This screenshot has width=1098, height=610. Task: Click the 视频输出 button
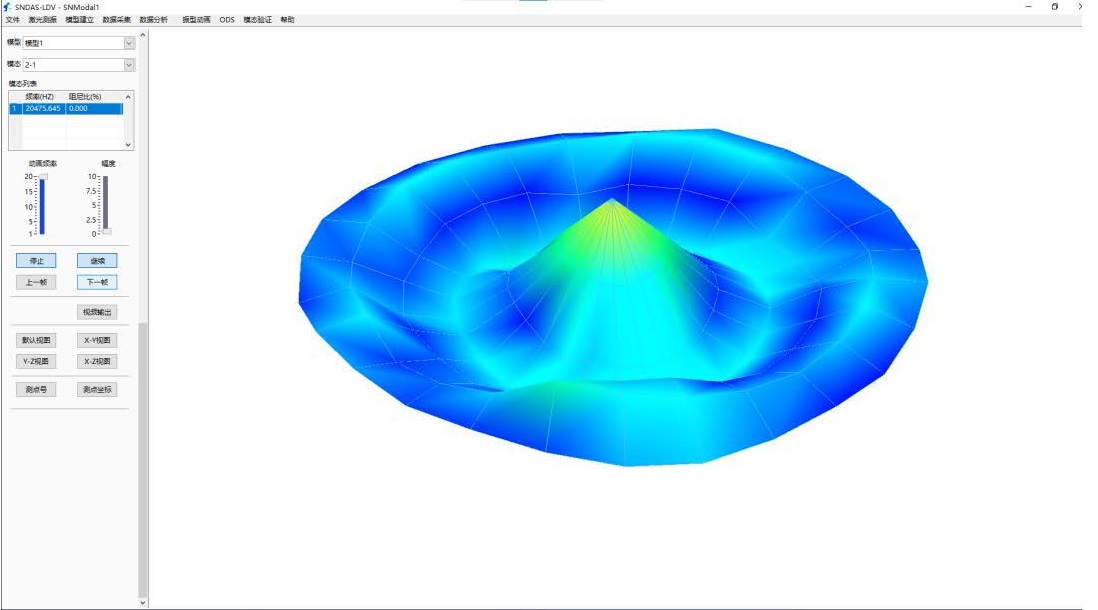point(97,312)
